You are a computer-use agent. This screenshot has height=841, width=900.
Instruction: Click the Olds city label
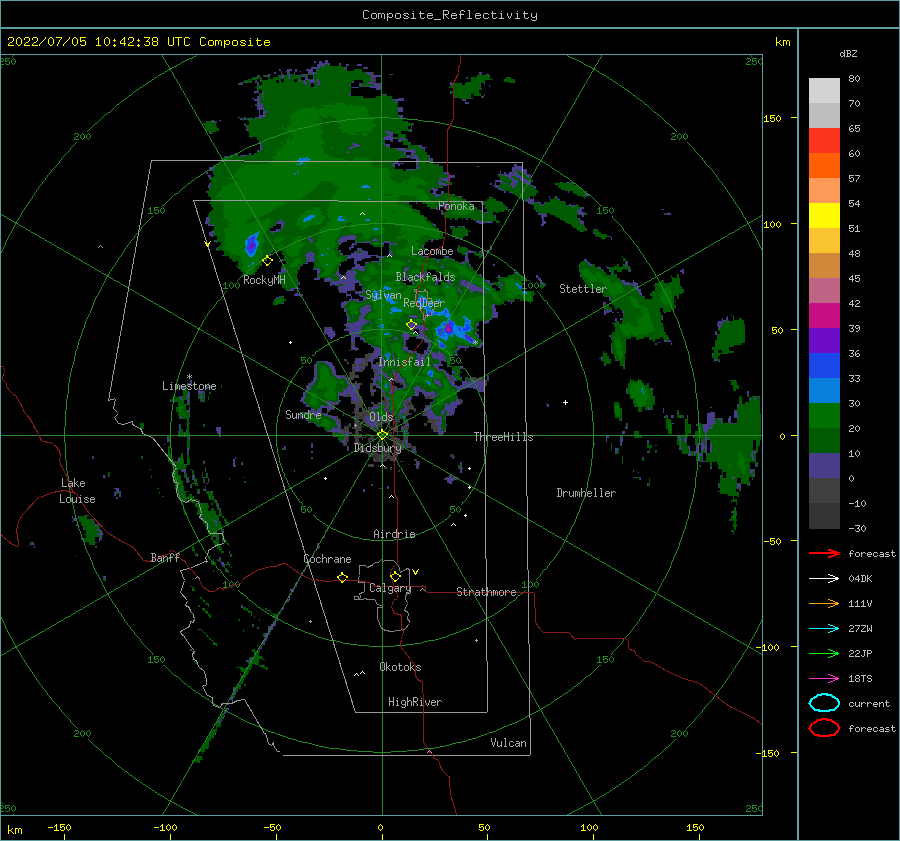coord(381,417)
